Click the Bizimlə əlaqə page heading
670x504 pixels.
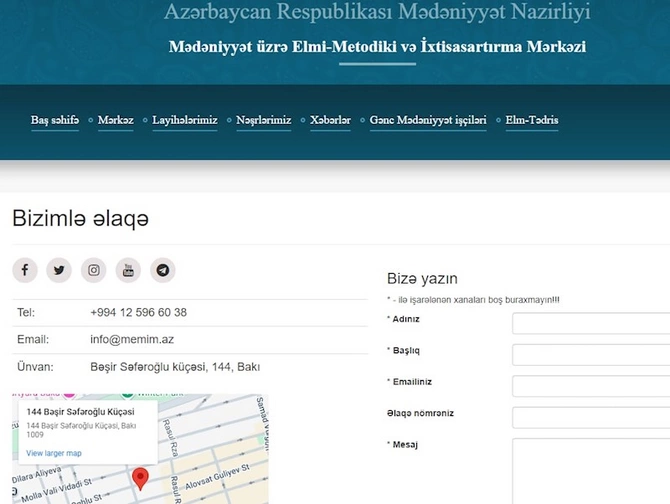click(80, 218)
